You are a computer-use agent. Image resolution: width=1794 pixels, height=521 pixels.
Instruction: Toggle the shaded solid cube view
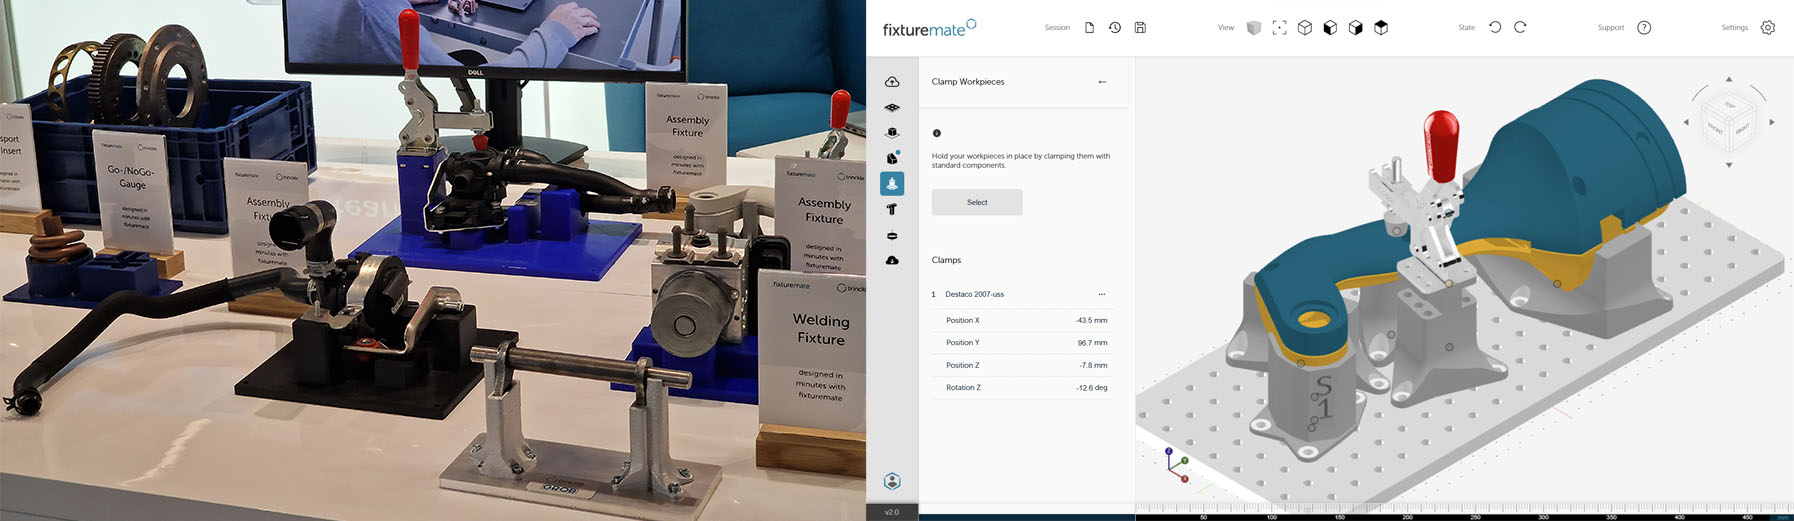coord(1254,28)
